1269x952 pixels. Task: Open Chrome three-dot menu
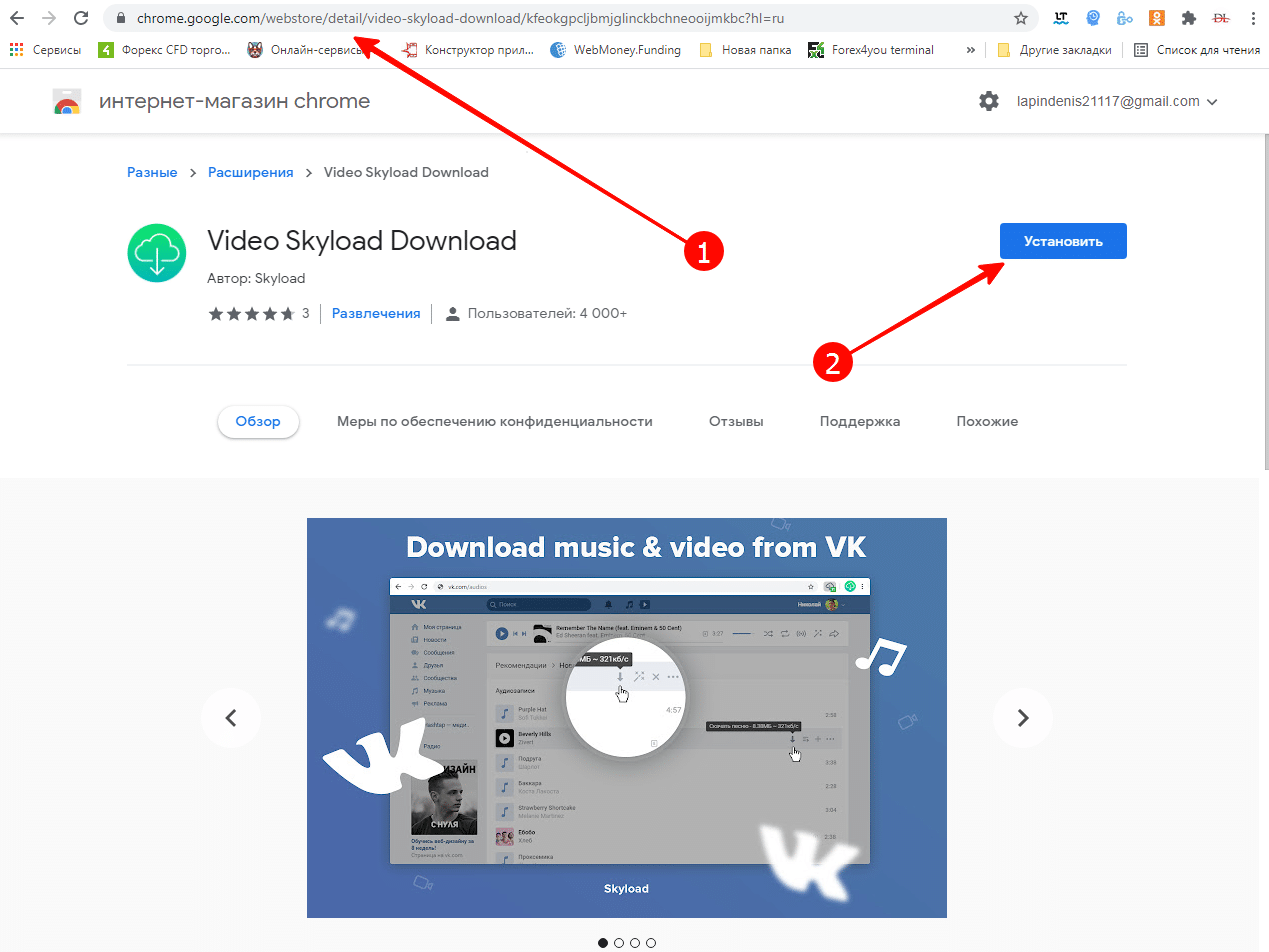(1253, 18)
